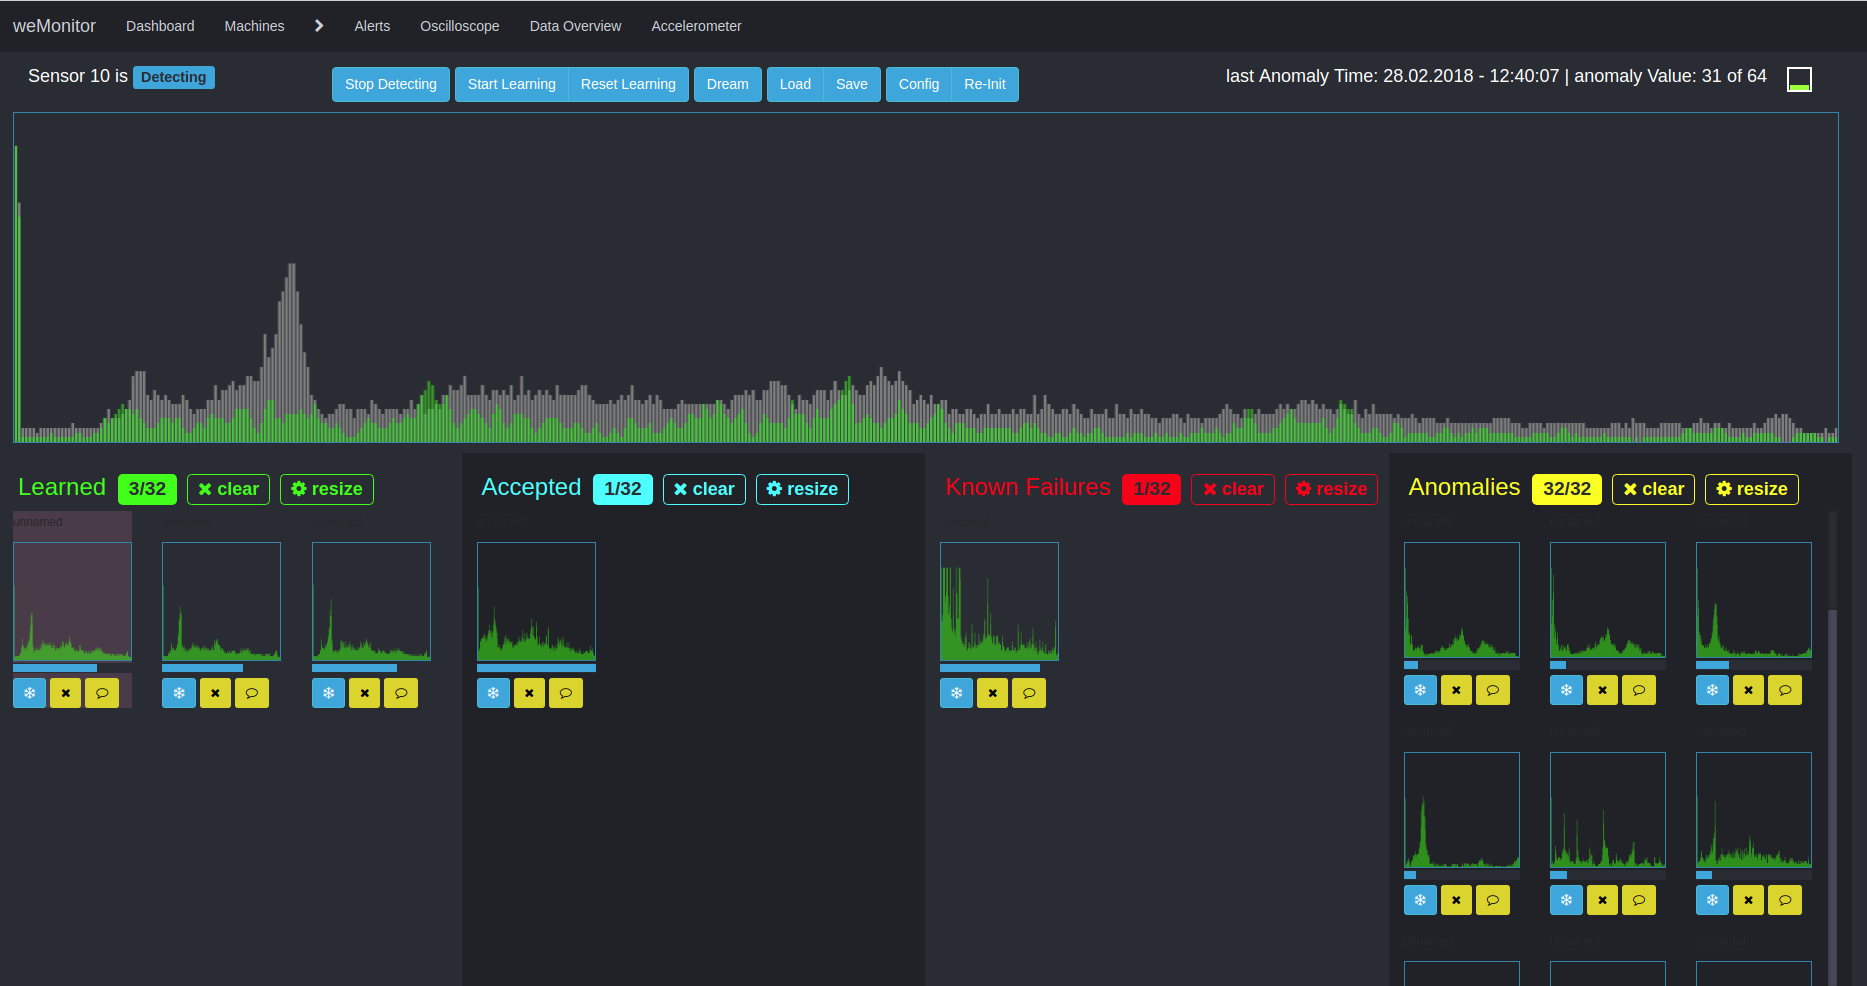Screen dimensions: 1867x986
Task: Open the Machines menu item
Action: click(254, 26)
